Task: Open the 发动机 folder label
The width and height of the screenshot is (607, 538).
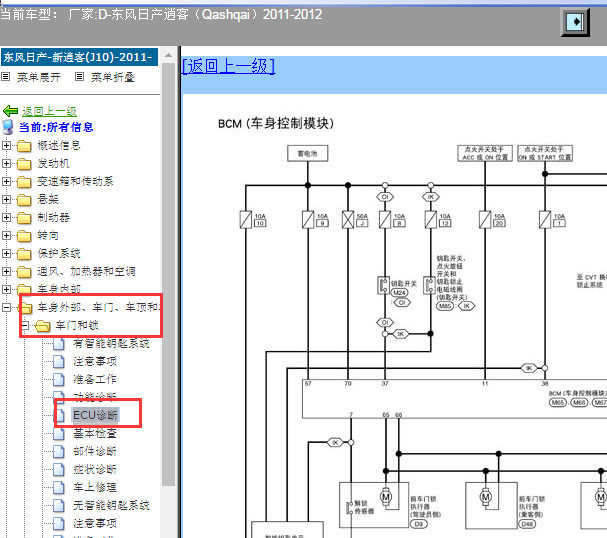Action: click(53, 164)
